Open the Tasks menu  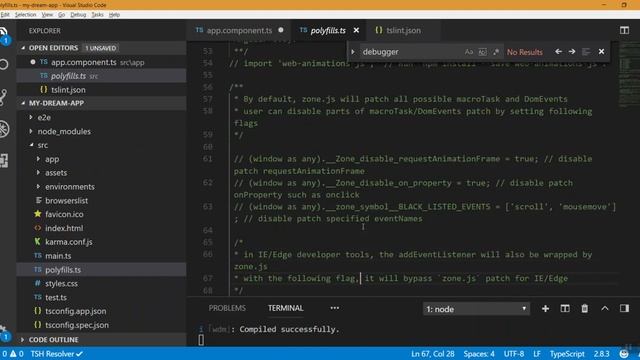97,15
